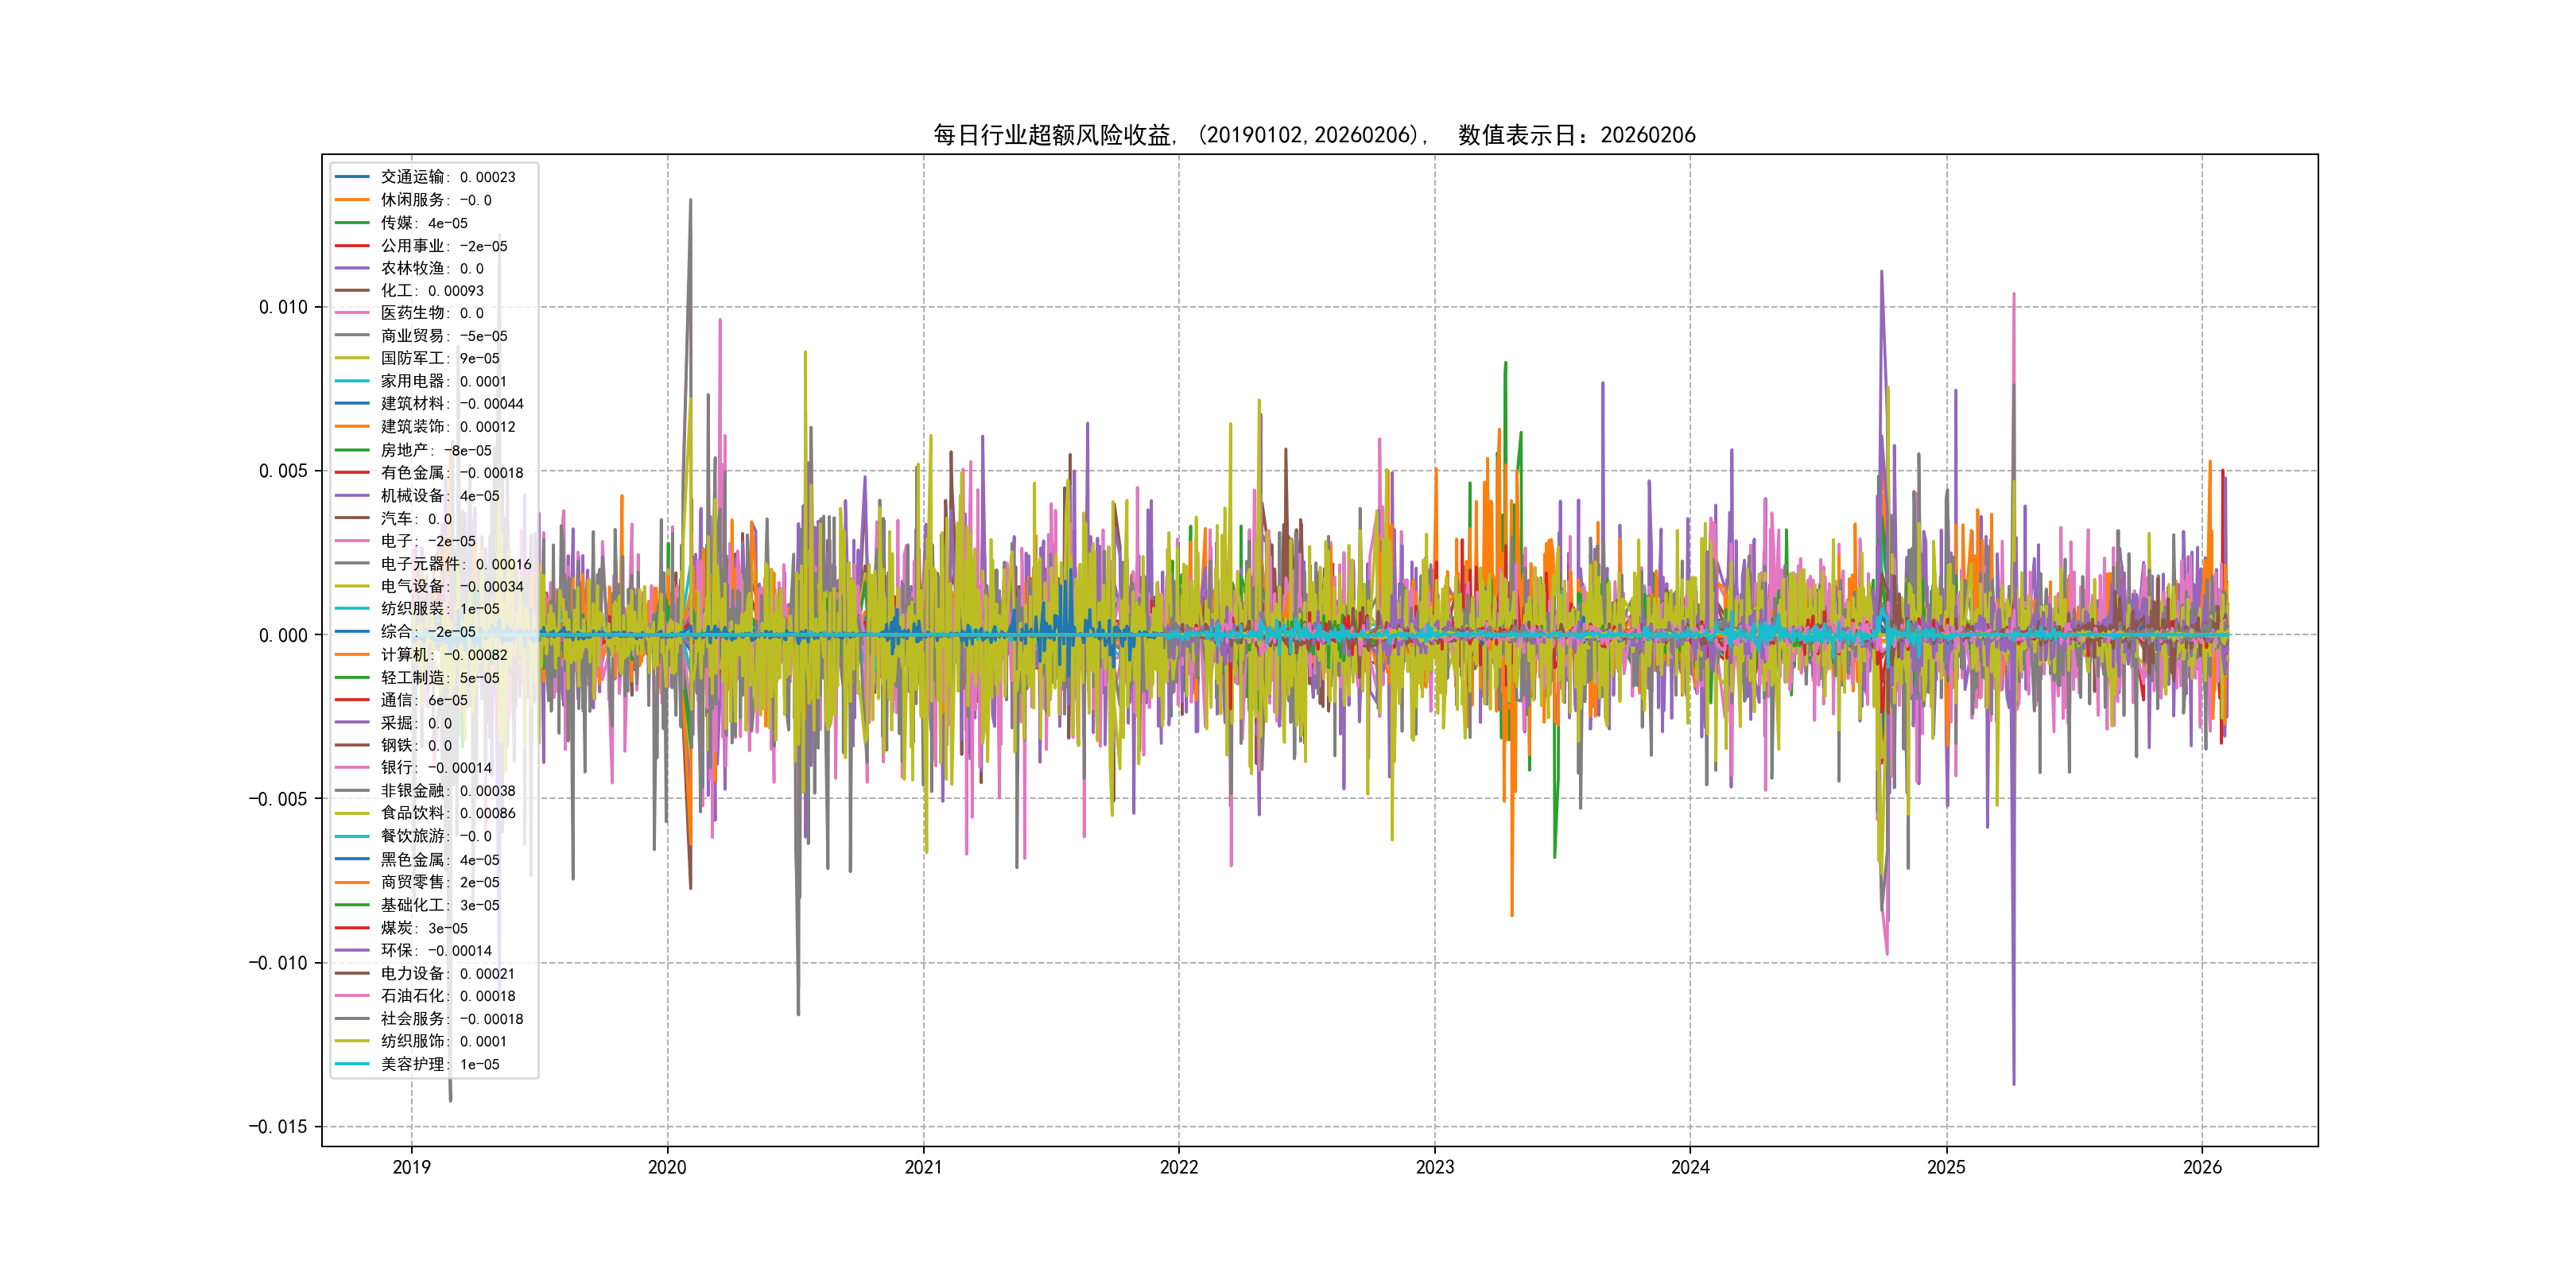Click the olive swatch next to 国防军工
This screenshot has height=1288, width=2576.
point(352,358)
